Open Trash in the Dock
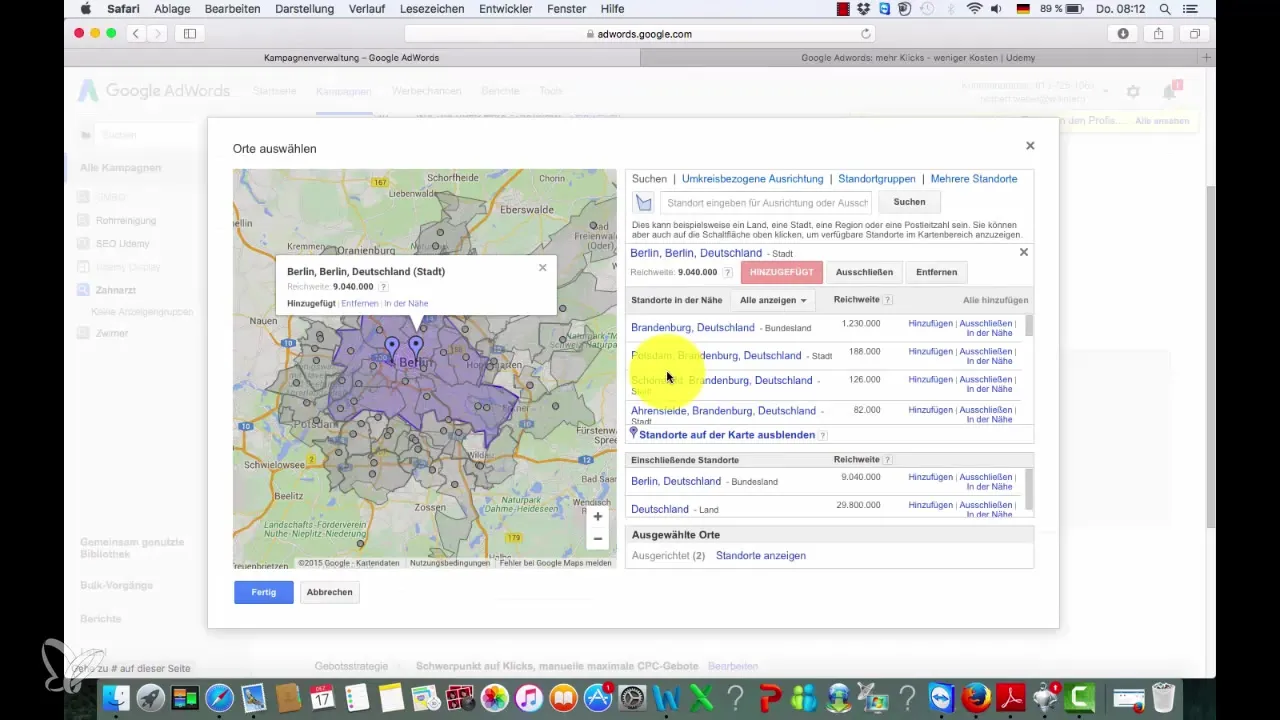Viewport: 1280px width, 720px height. (1163, 697)
